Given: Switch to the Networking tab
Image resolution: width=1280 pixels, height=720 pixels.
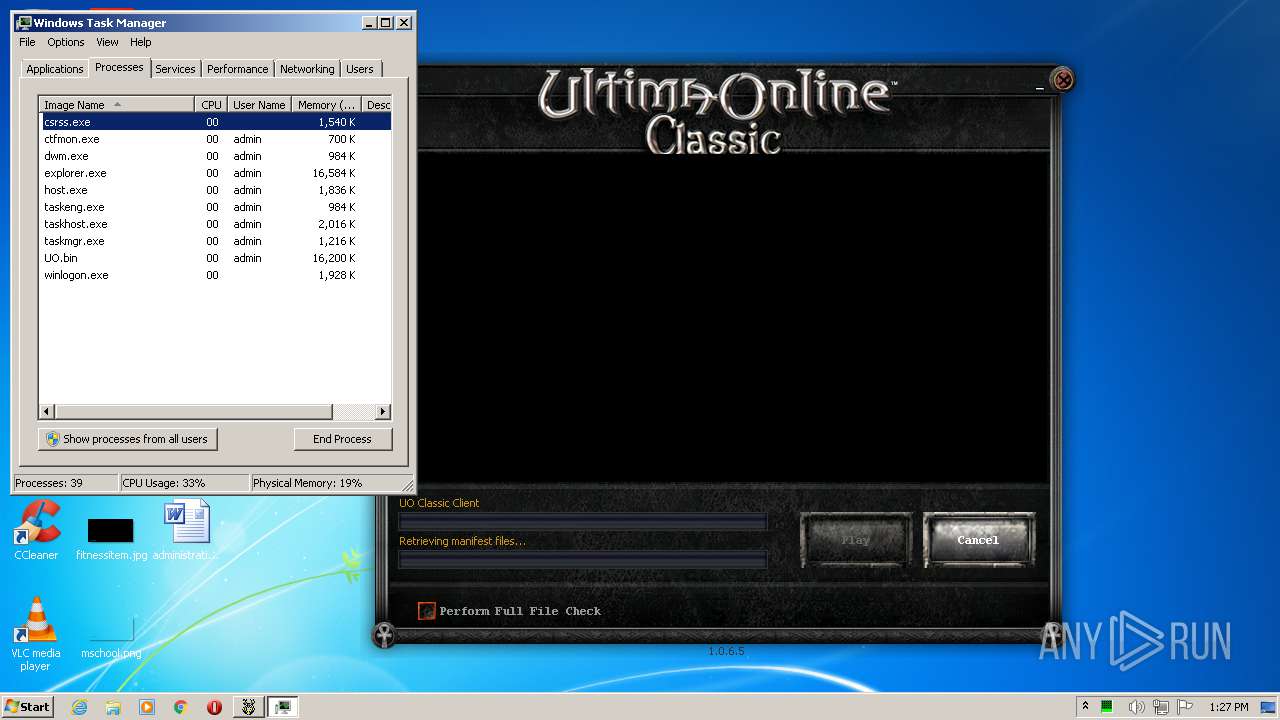Looking at the screenshot, I should tap(307, 69).
